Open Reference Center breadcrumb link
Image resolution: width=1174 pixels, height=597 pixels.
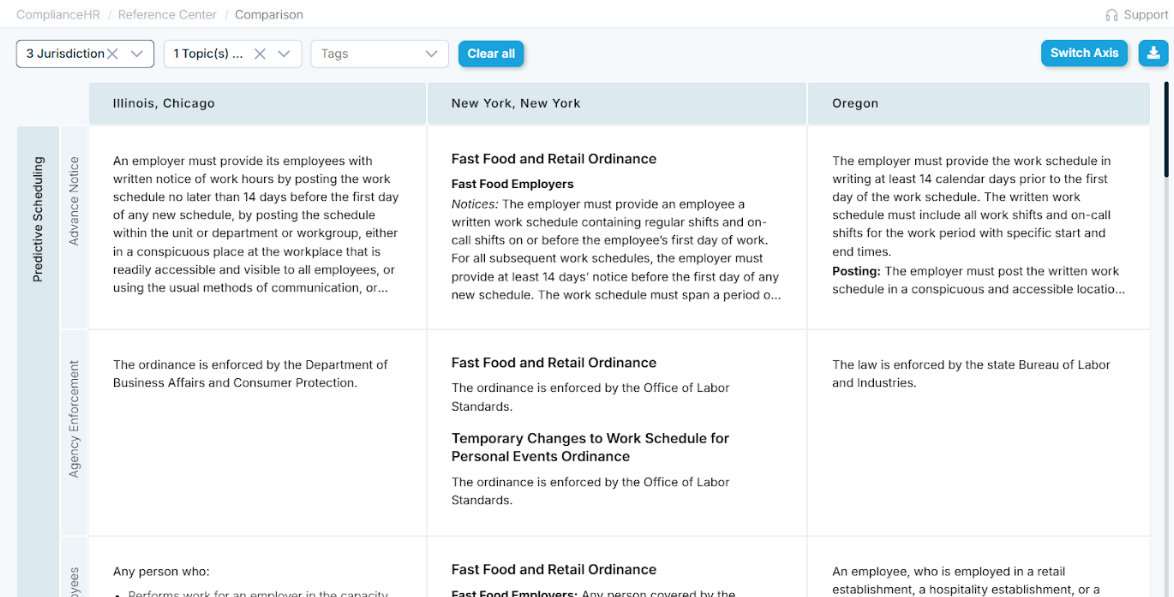tap(166, 15)
